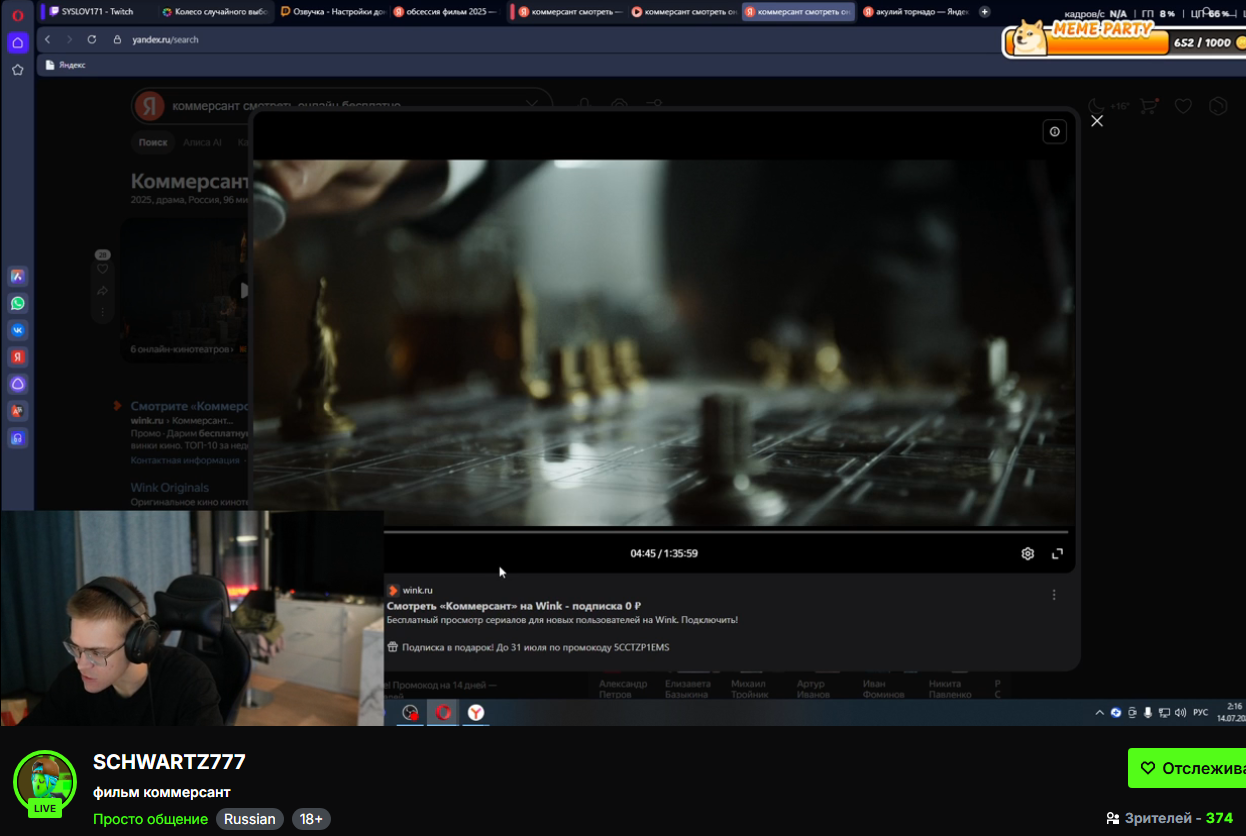
Task: Open the Wink Originals link
Action: [170, 488]
